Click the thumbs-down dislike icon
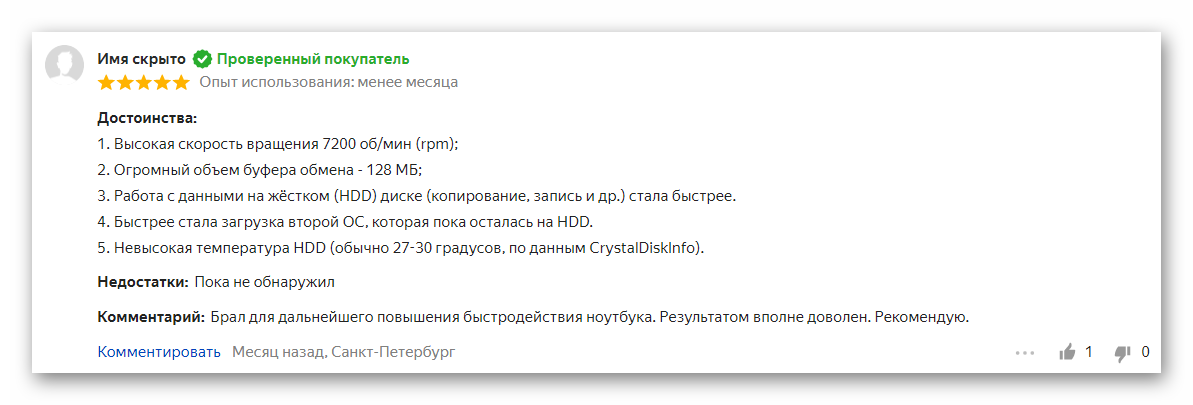The width and height of the screenshot is (1193, 405). [x=1123, y=352]
